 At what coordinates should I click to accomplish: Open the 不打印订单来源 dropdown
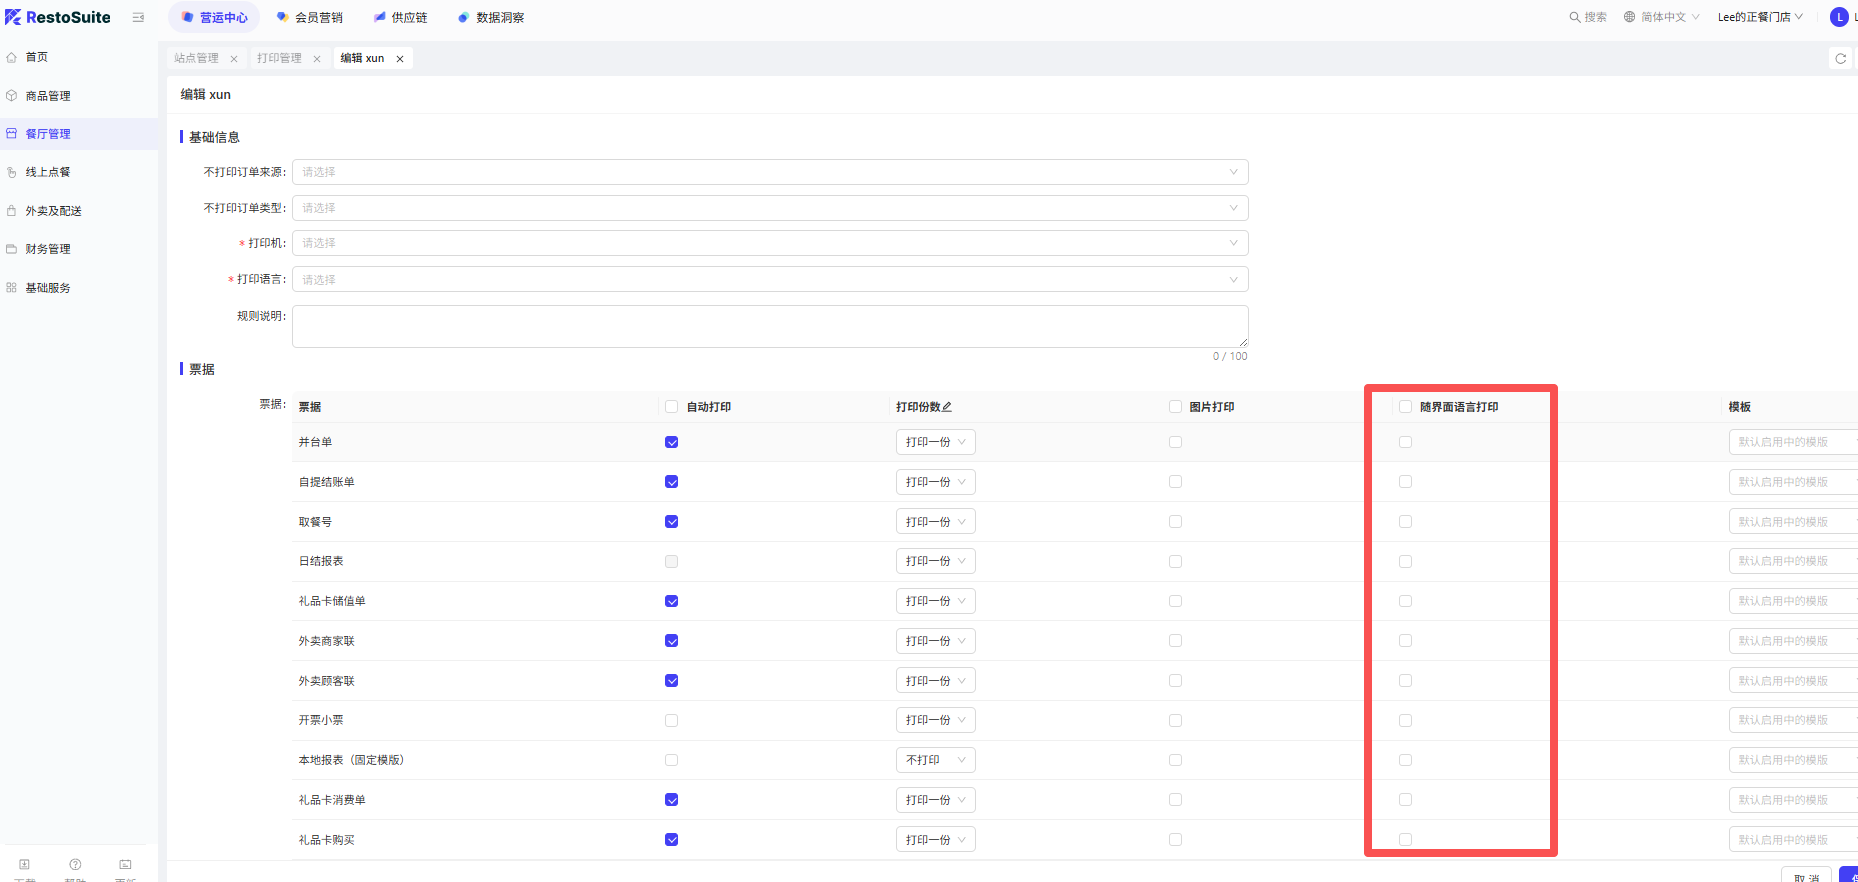pos(769,172)
